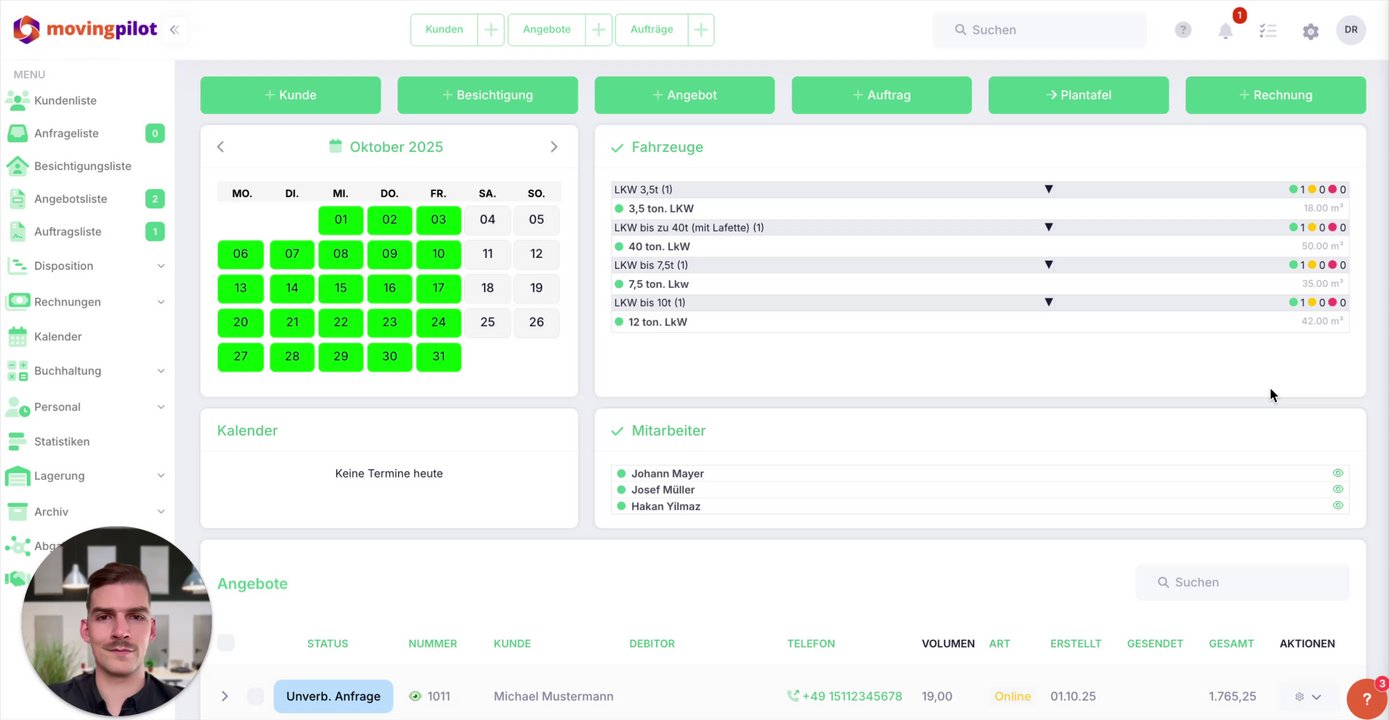Click the help question mark icon in header

(x=1183, y=30)
